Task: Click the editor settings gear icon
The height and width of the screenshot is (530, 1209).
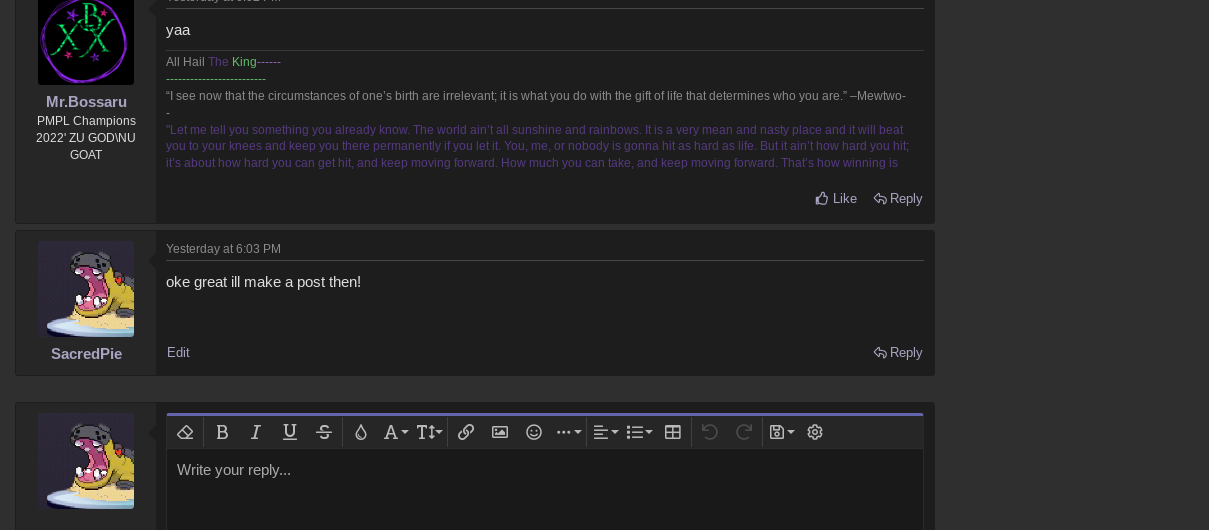Action: 815,432
